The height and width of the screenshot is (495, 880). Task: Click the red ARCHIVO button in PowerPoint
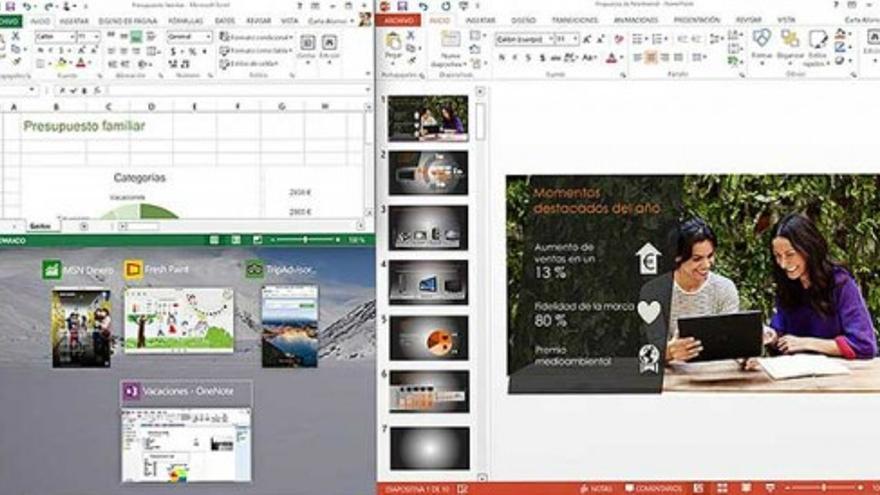pos(398,20)
